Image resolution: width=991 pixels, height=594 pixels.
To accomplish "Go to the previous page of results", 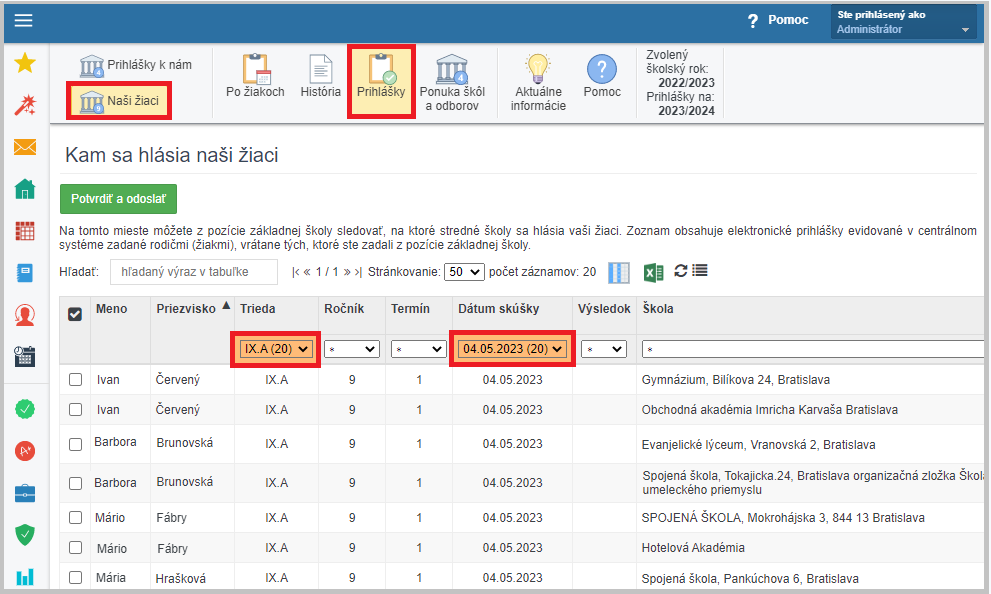I will (x=307, y=272).
